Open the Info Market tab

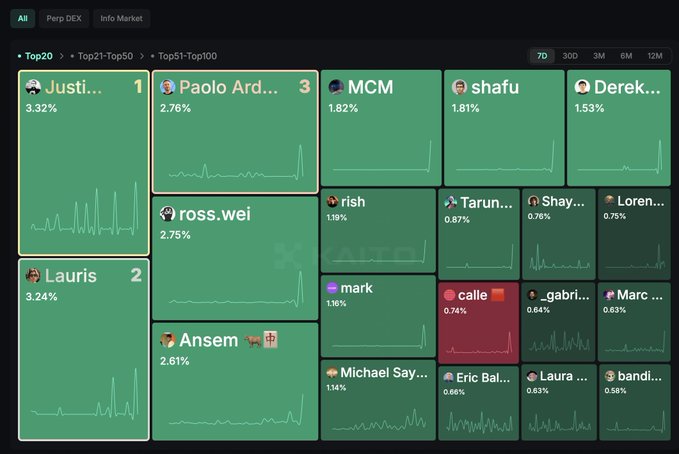pyautogui.click(x=121, y=19)
